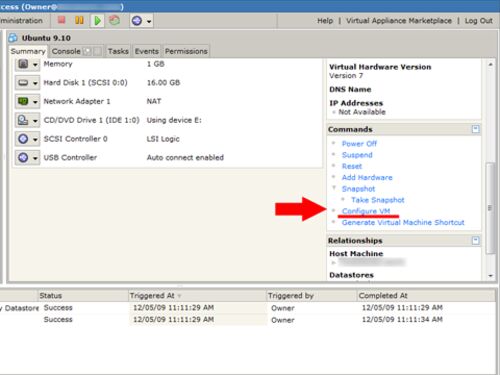Click the Memory device icon
Screen dimensions: 500x375
[23, 64]
